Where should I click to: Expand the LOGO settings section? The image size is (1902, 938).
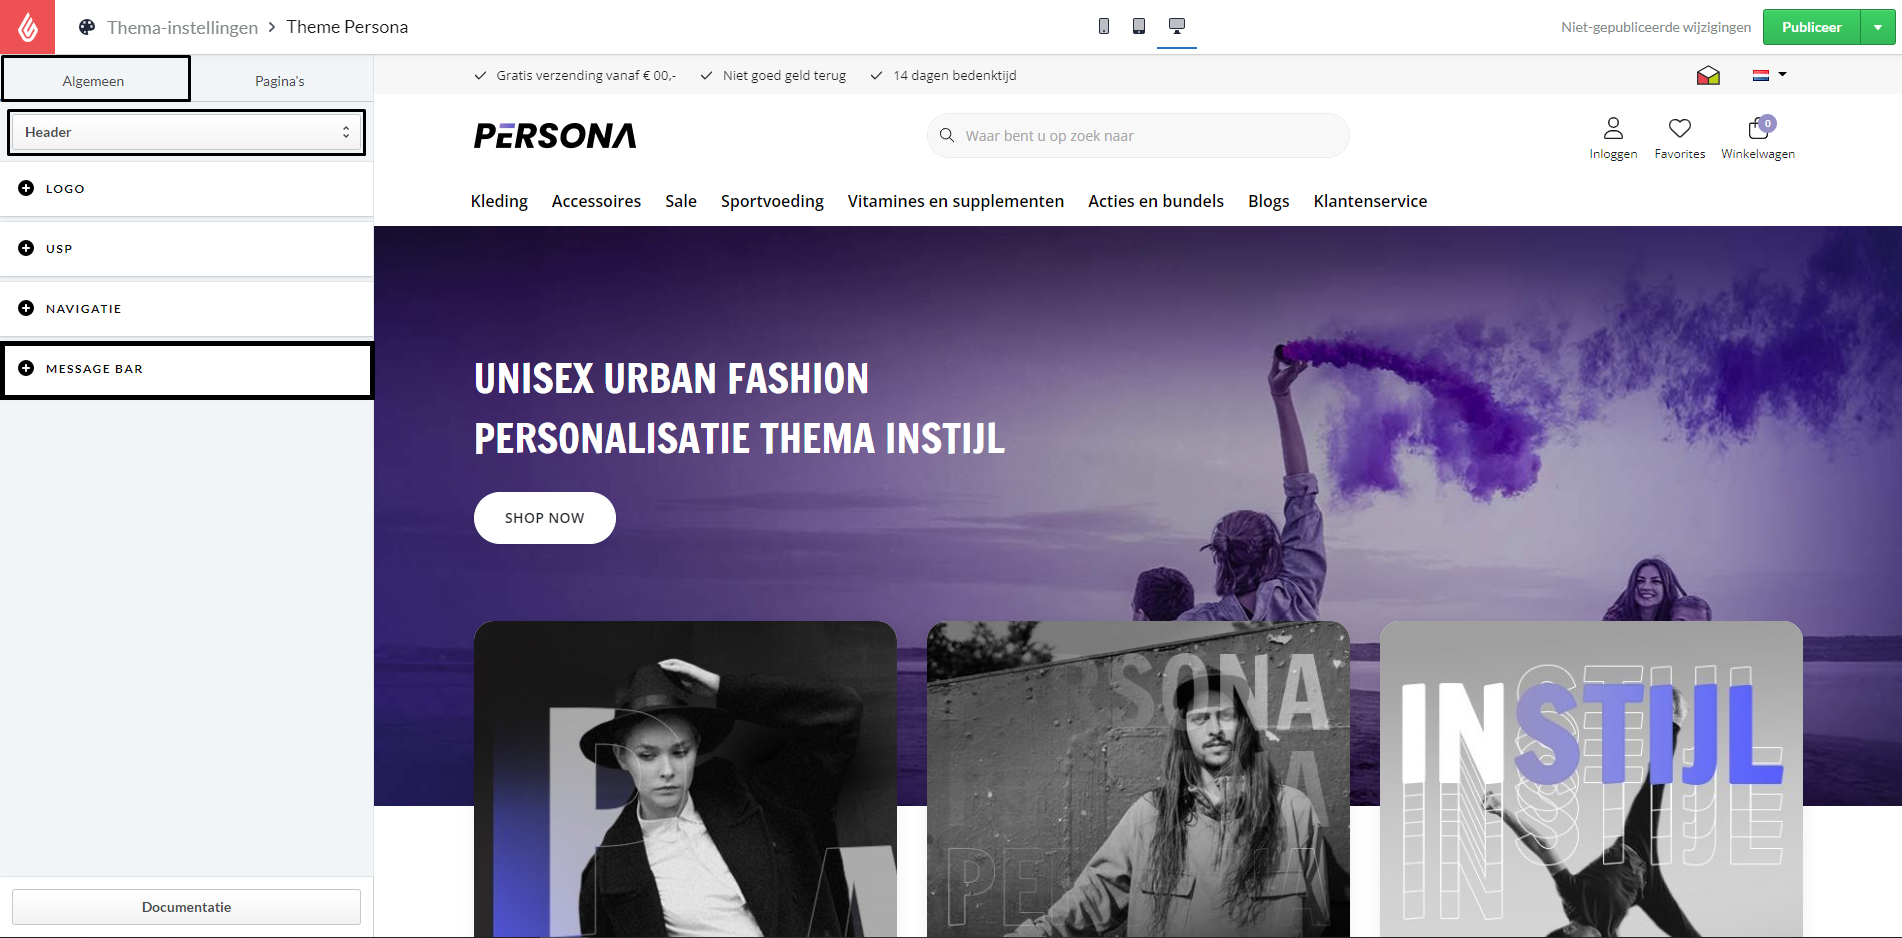click(187, 188)
